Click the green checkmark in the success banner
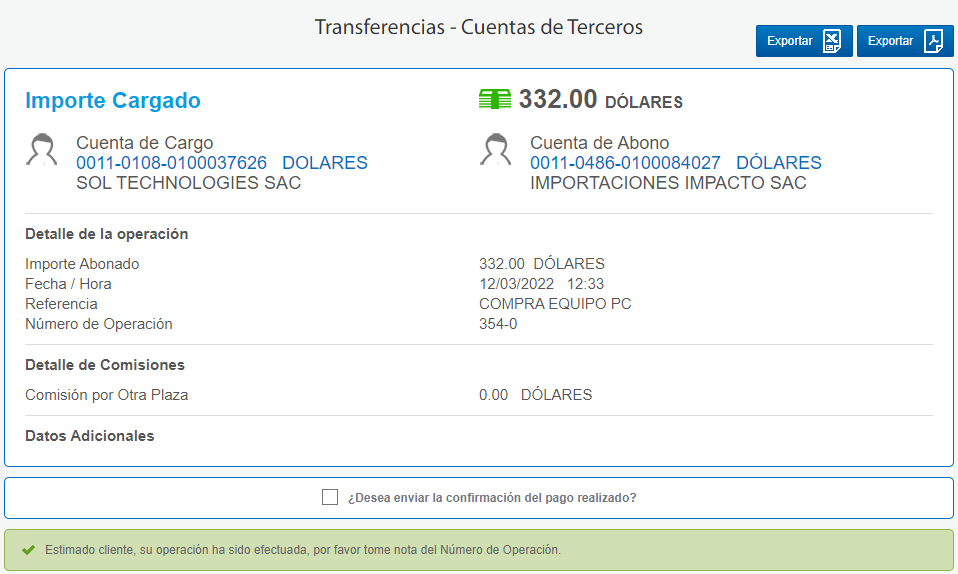 (x=29, y=550)
